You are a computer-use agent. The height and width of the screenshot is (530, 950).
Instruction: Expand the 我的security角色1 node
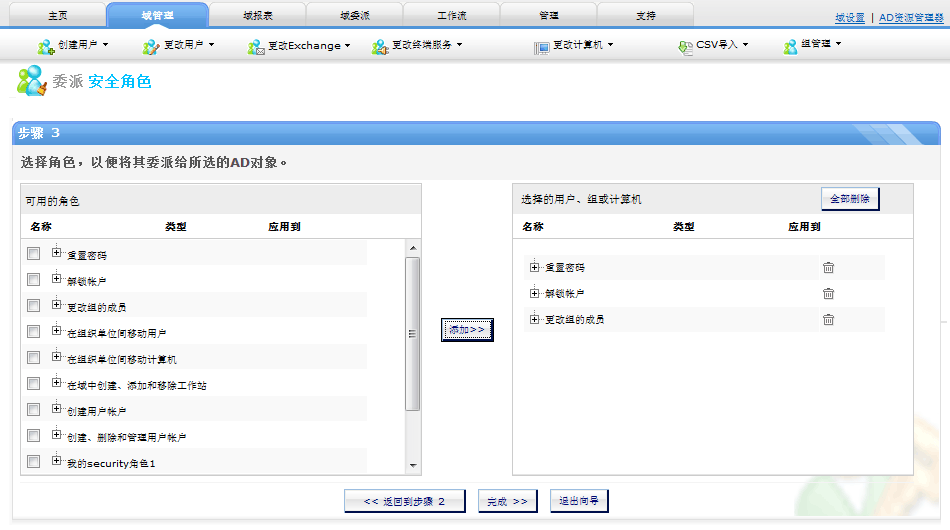(x=56, y=460)
